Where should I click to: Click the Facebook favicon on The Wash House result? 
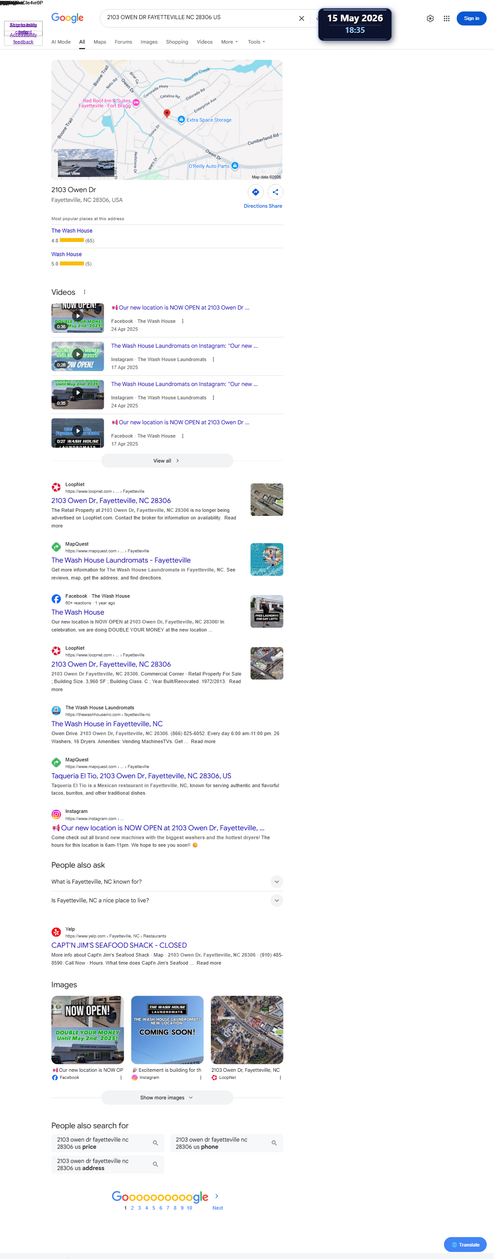(x=57, y=598)
